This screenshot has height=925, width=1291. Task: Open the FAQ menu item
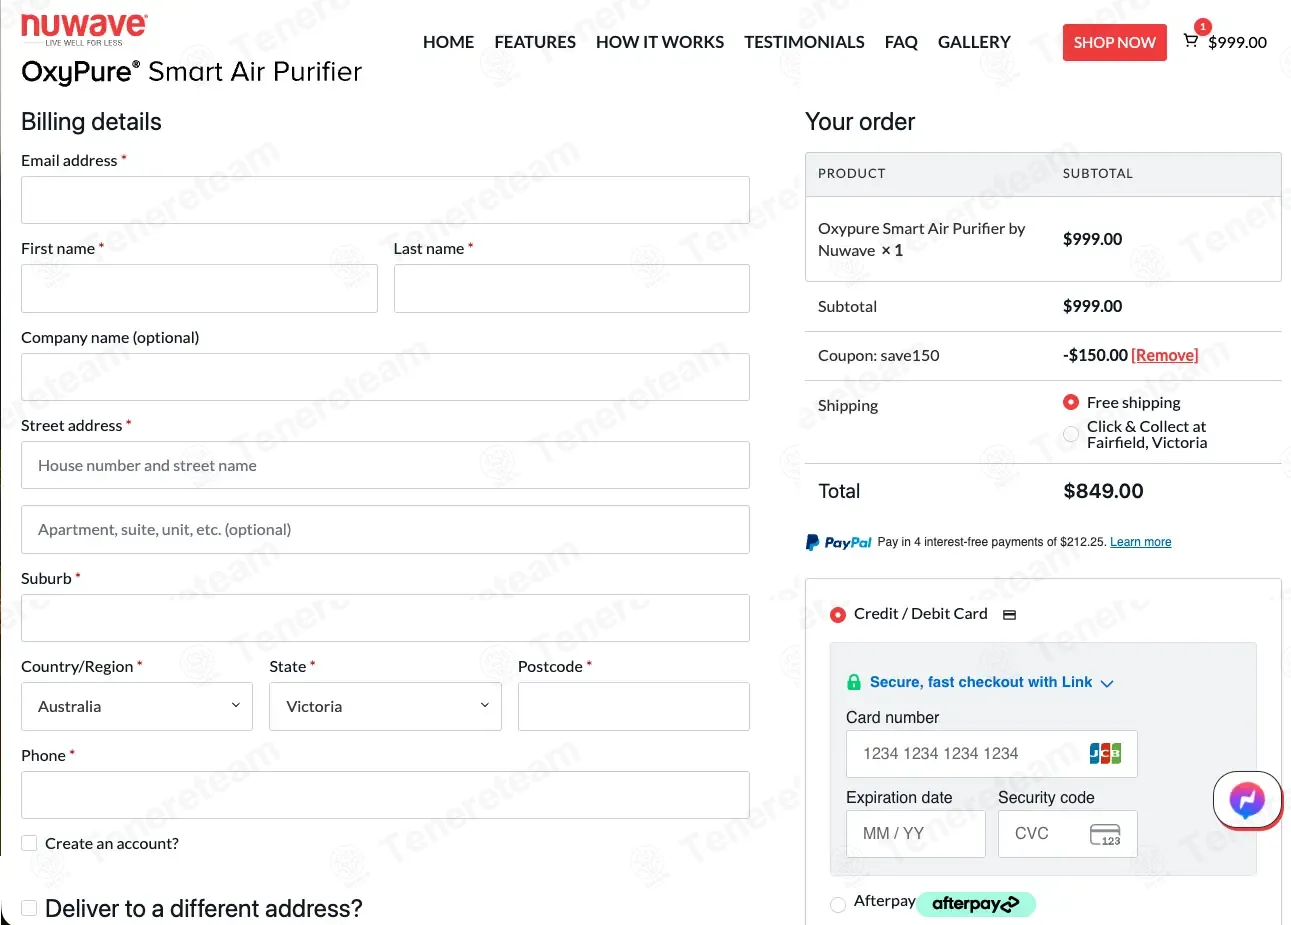(901, 42)
